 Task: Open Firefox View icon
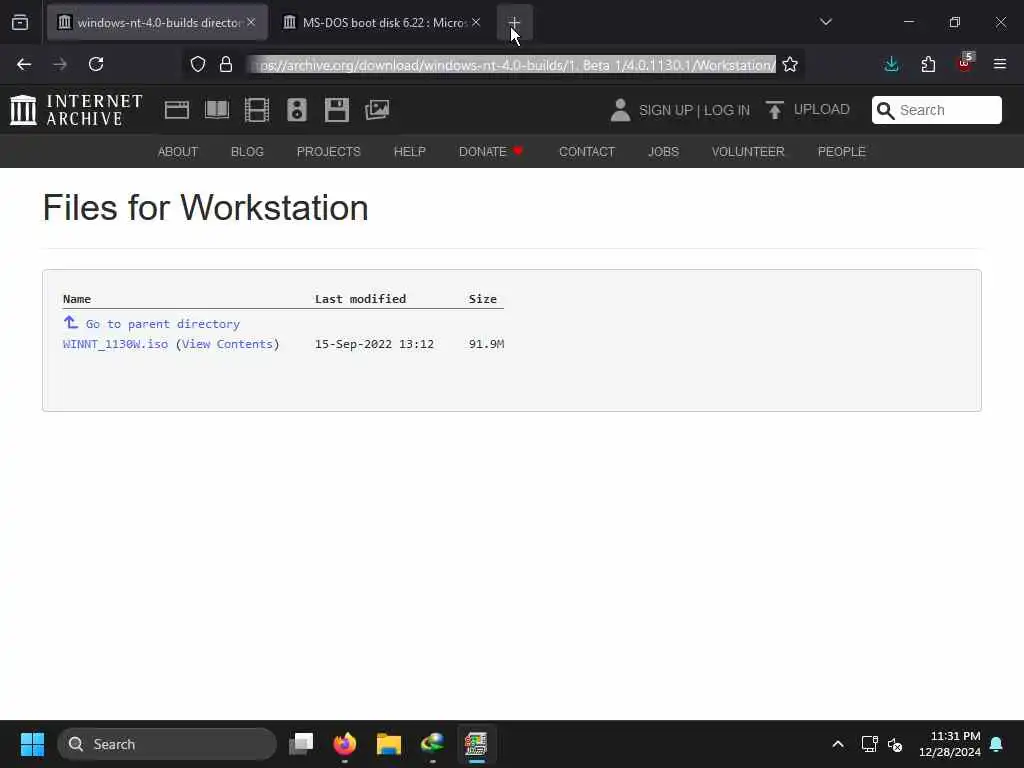coord(20,22)
